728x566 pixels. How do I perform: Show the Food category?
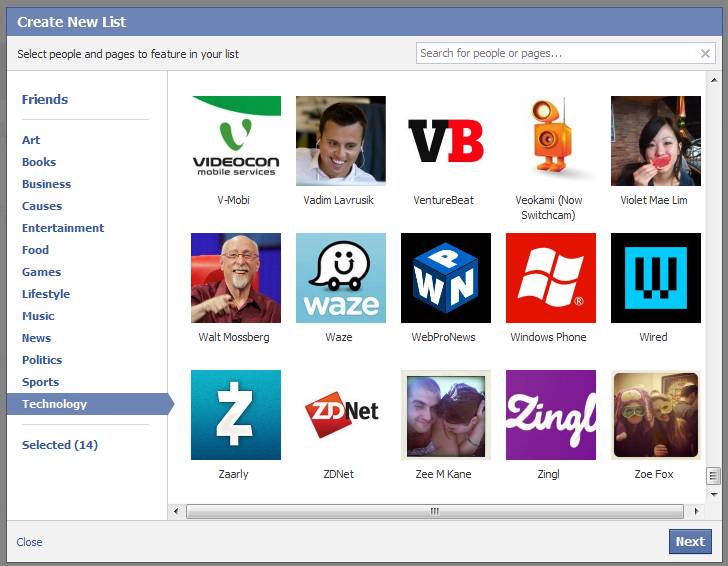35,250
